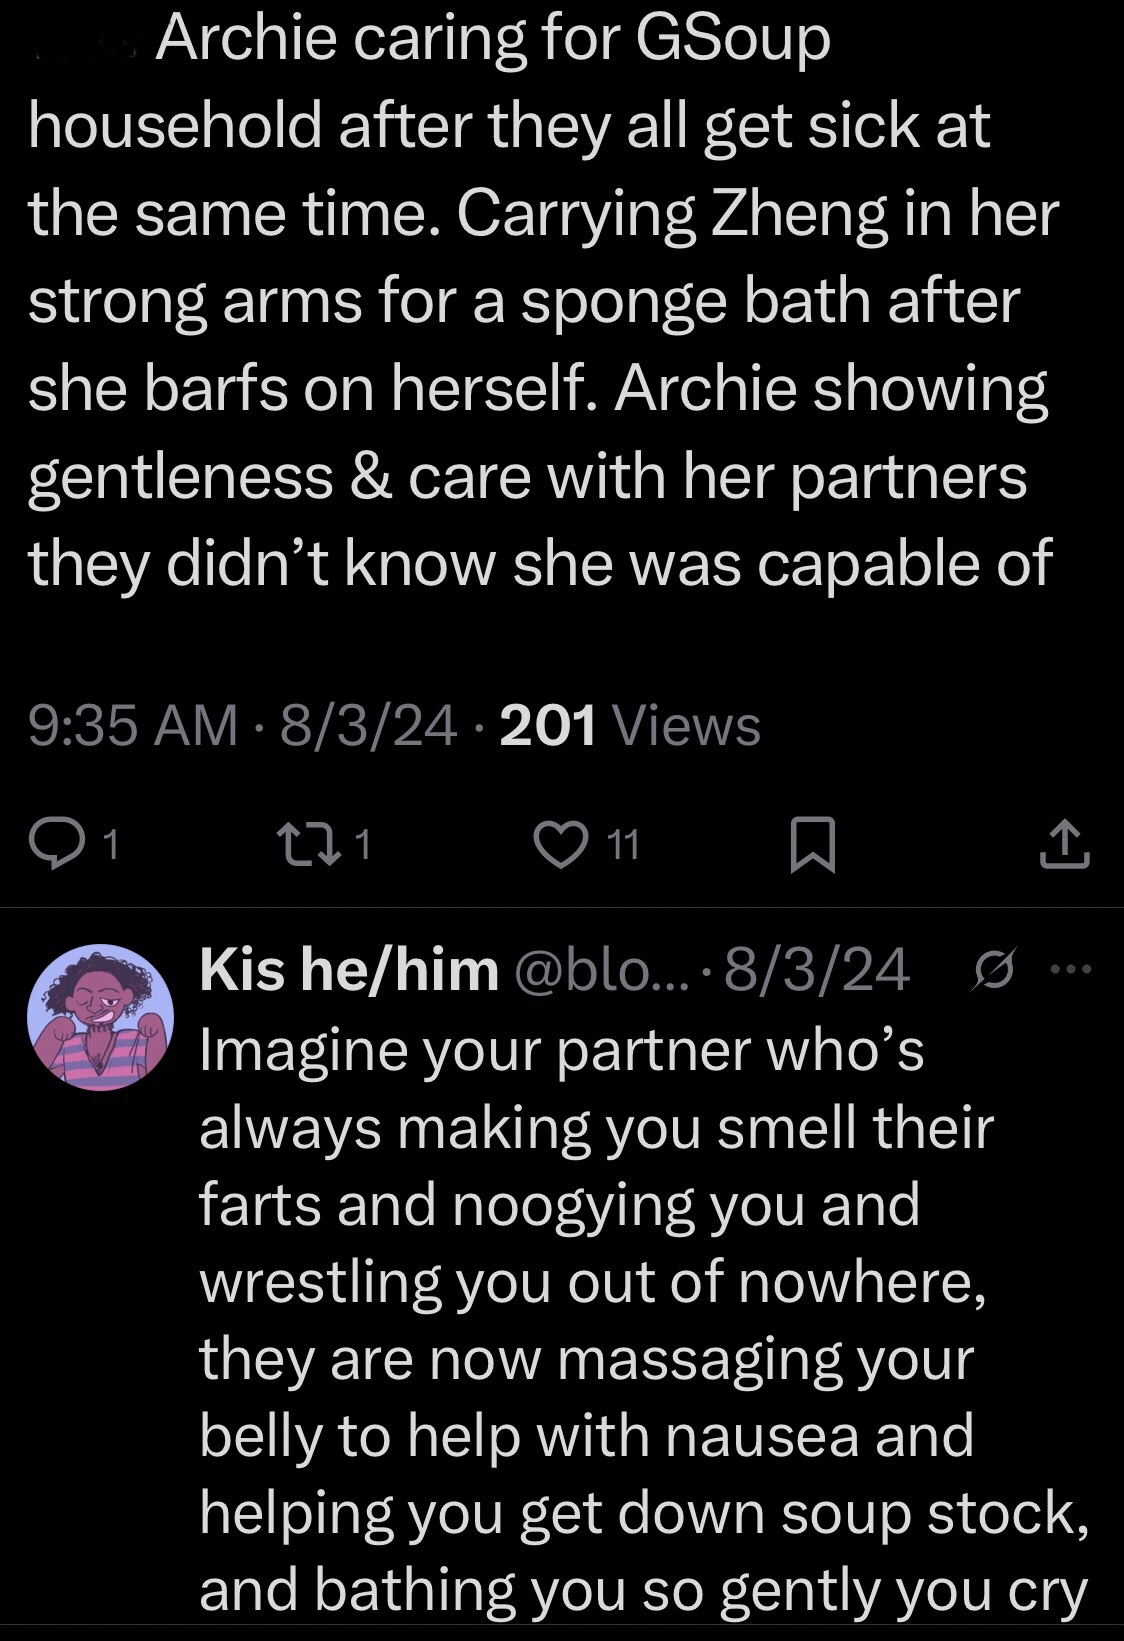1124x1641 pixels.
Task: View analytics via "201 Views"
Action: click(x=630, y=725)
